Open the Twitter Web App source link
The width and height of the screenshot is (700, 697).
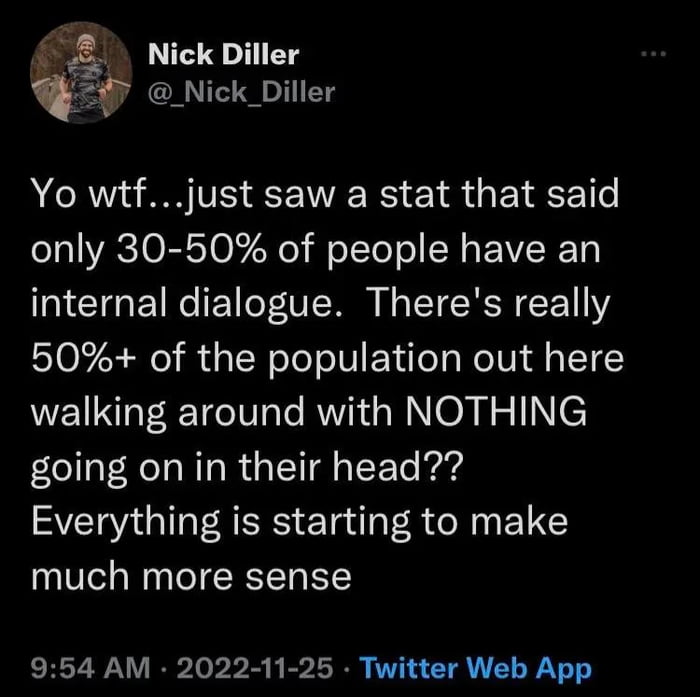tap(475, 669)
